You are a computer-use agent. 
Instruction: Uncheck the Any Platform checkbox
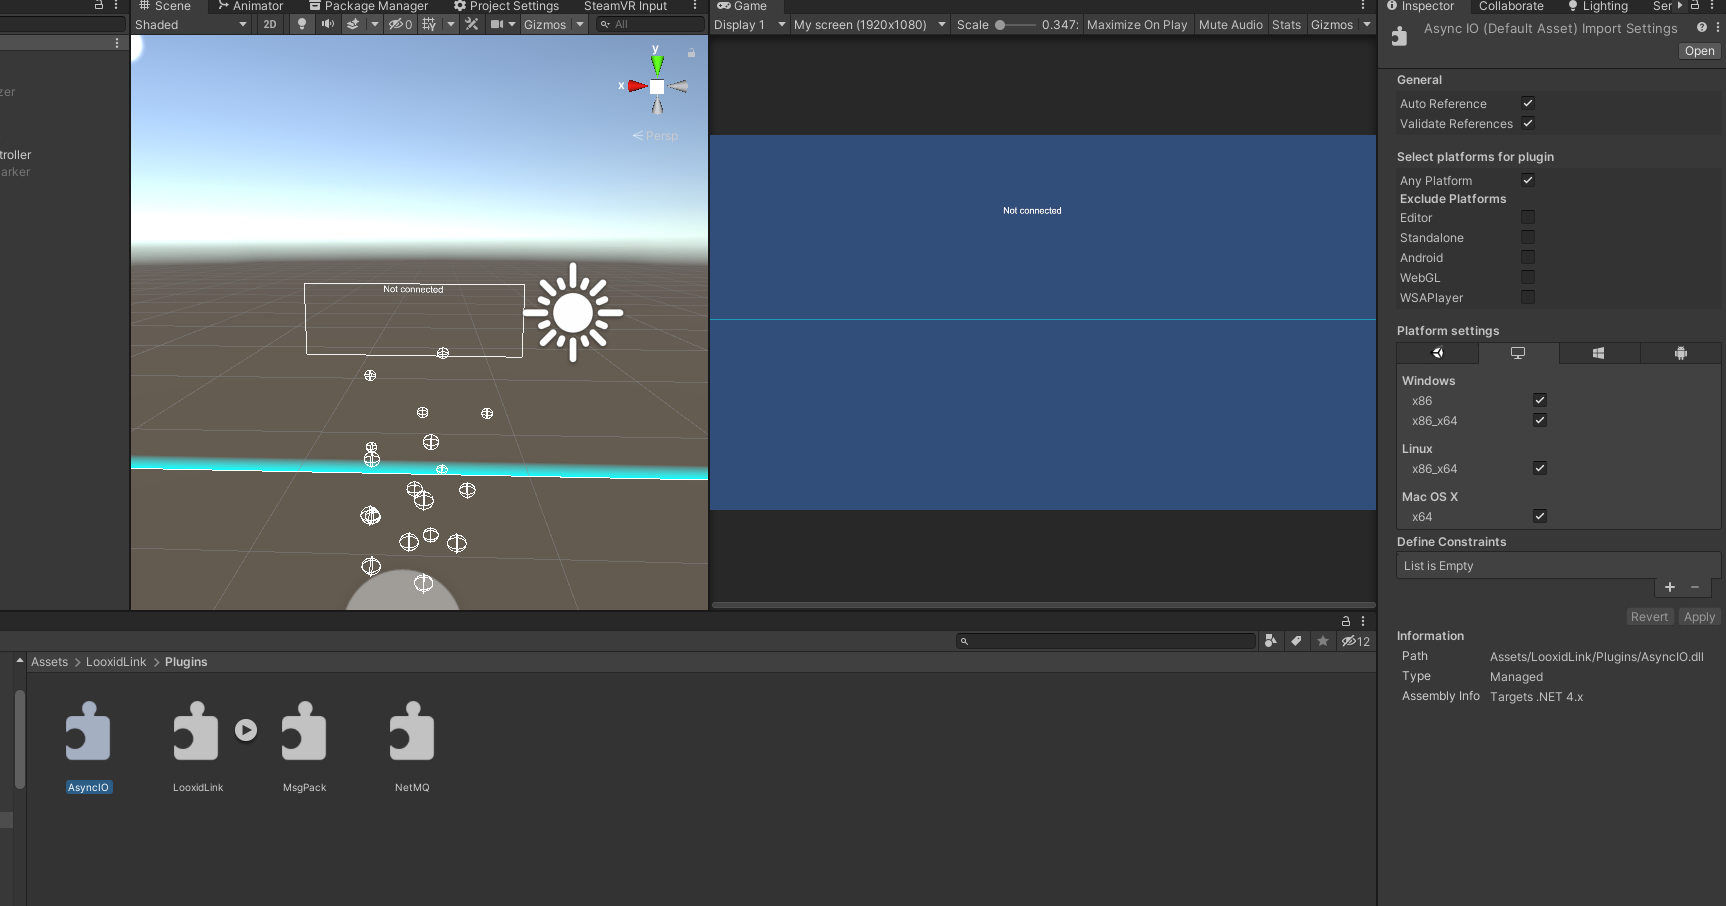pos(1528,180)
